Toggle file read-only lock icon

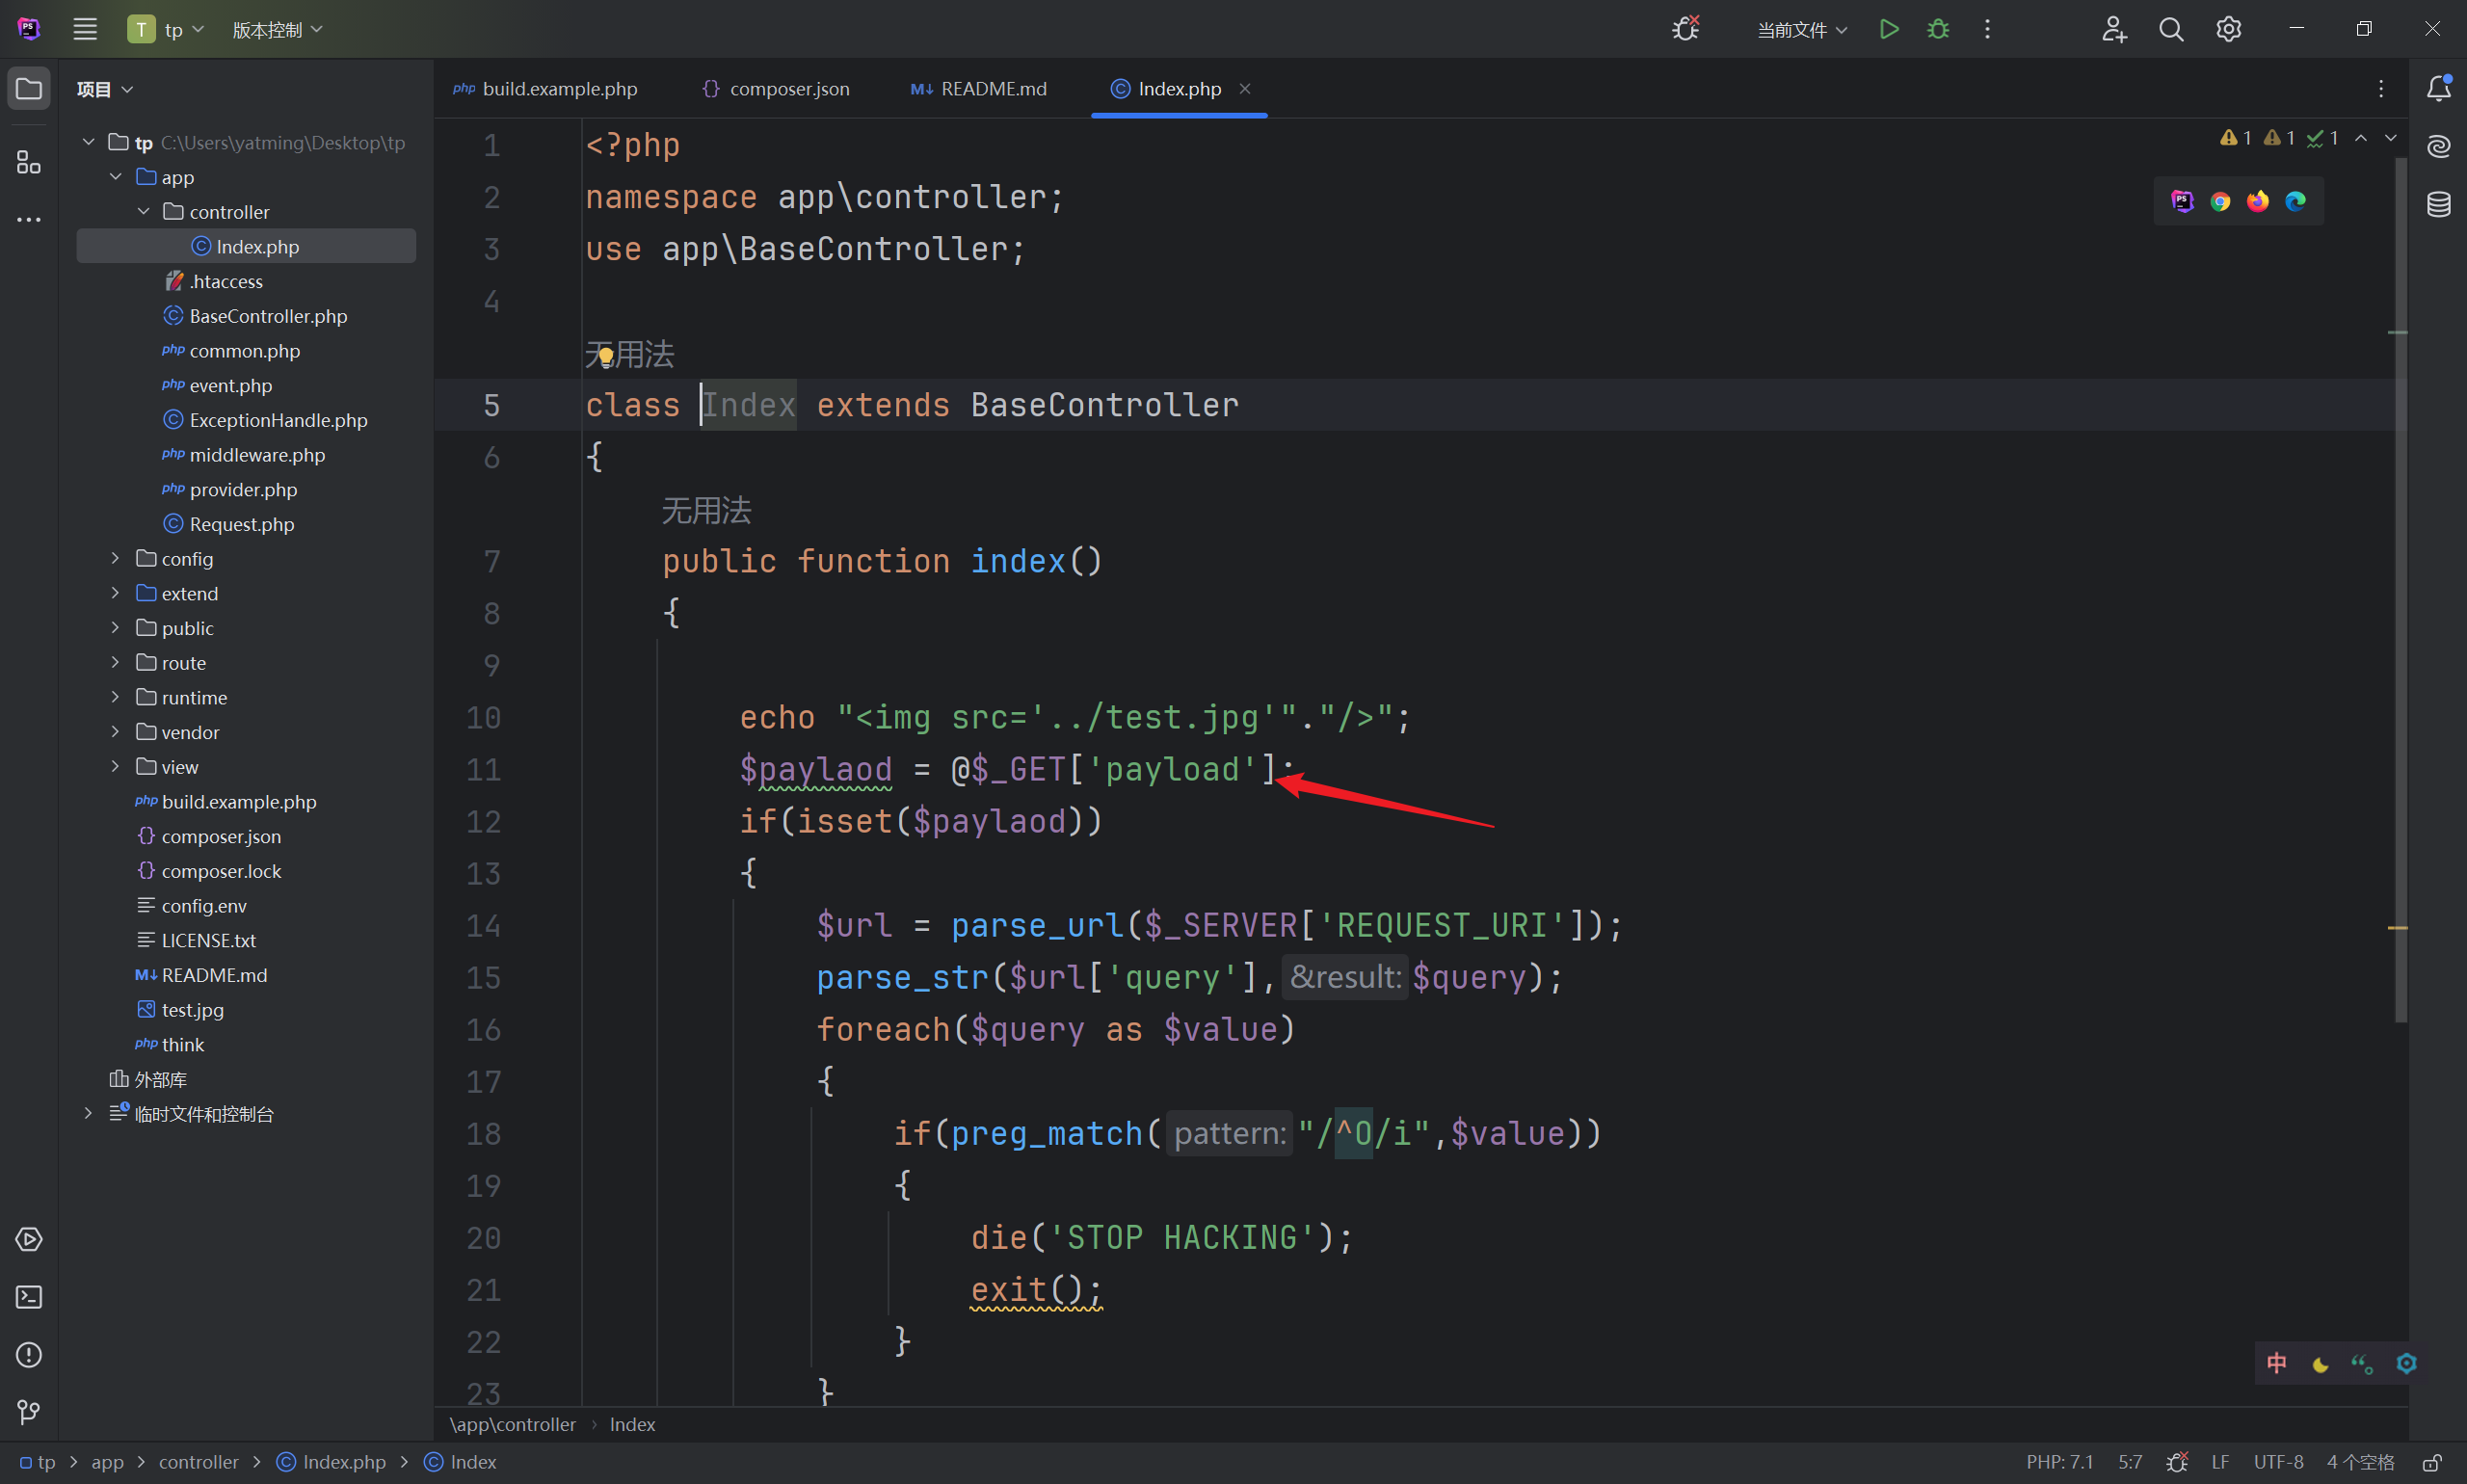pyautogui.click(x=2432, y=1462)
